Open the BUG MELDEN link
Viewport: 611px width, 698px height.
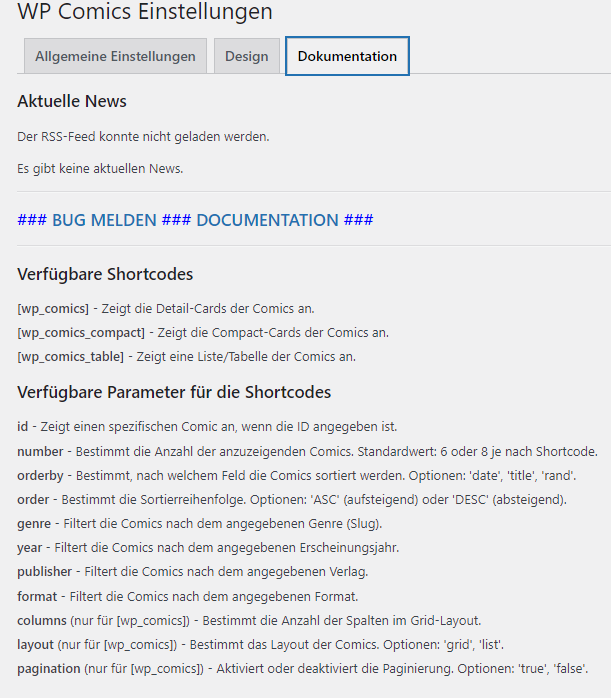click(x=104, y=220)
